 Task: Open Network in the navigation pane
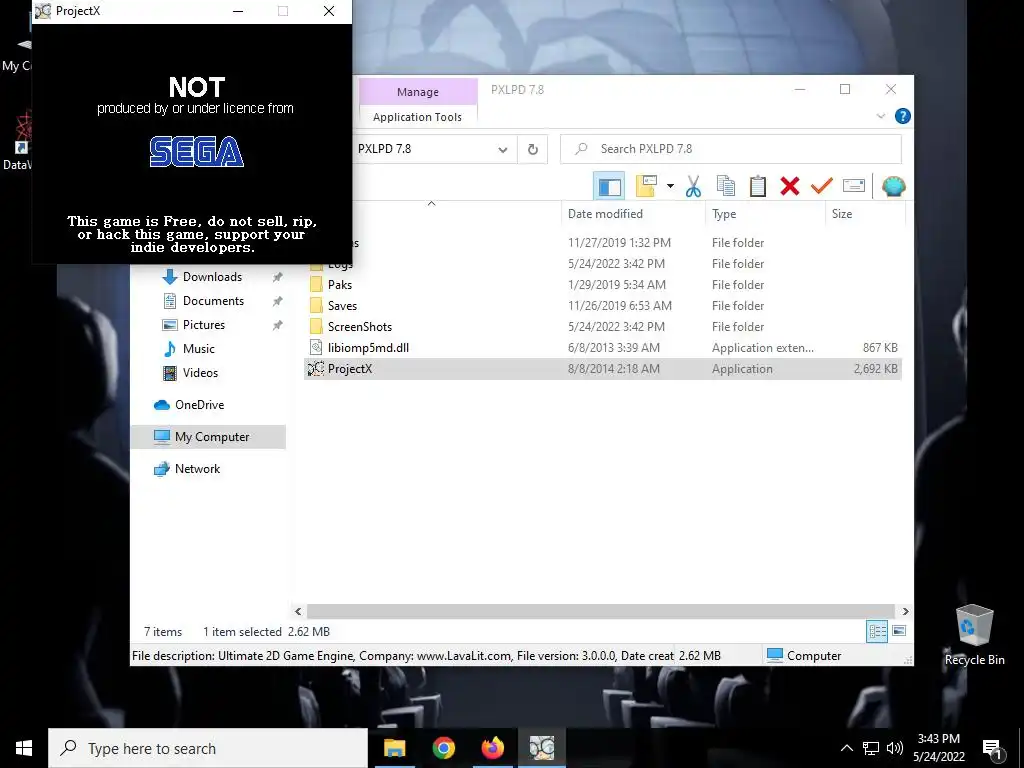197,469
